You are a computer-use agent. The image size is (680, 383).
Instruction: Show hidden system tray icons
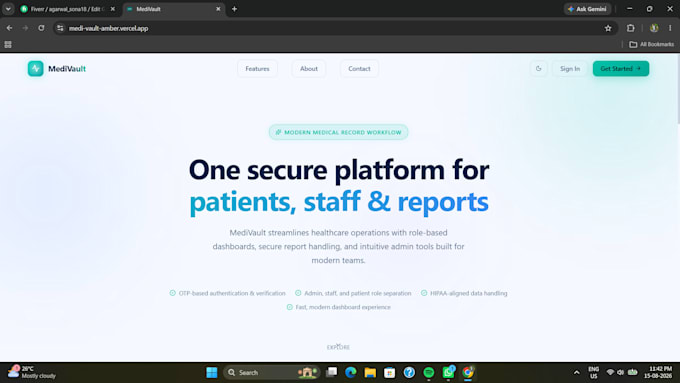(576, 372)
